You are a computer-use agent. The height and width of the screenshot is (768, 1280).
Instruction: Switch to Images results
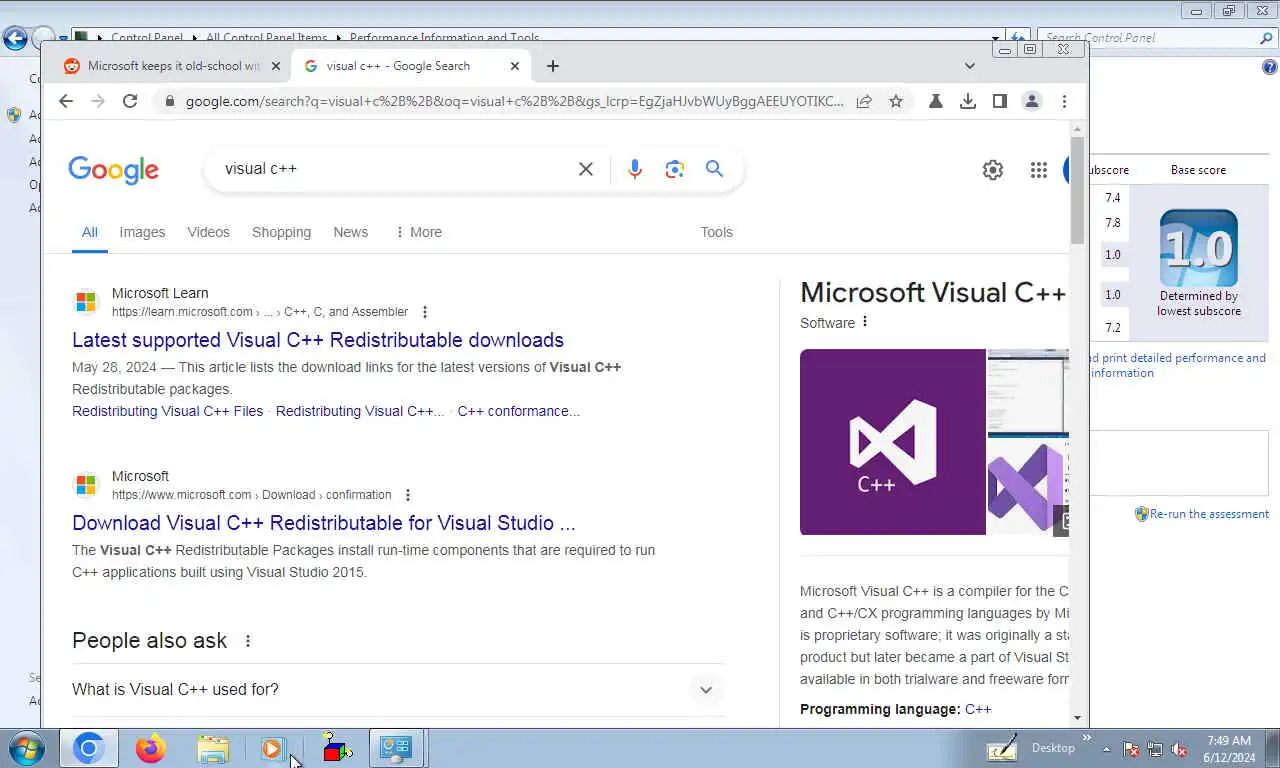[142, 232]
